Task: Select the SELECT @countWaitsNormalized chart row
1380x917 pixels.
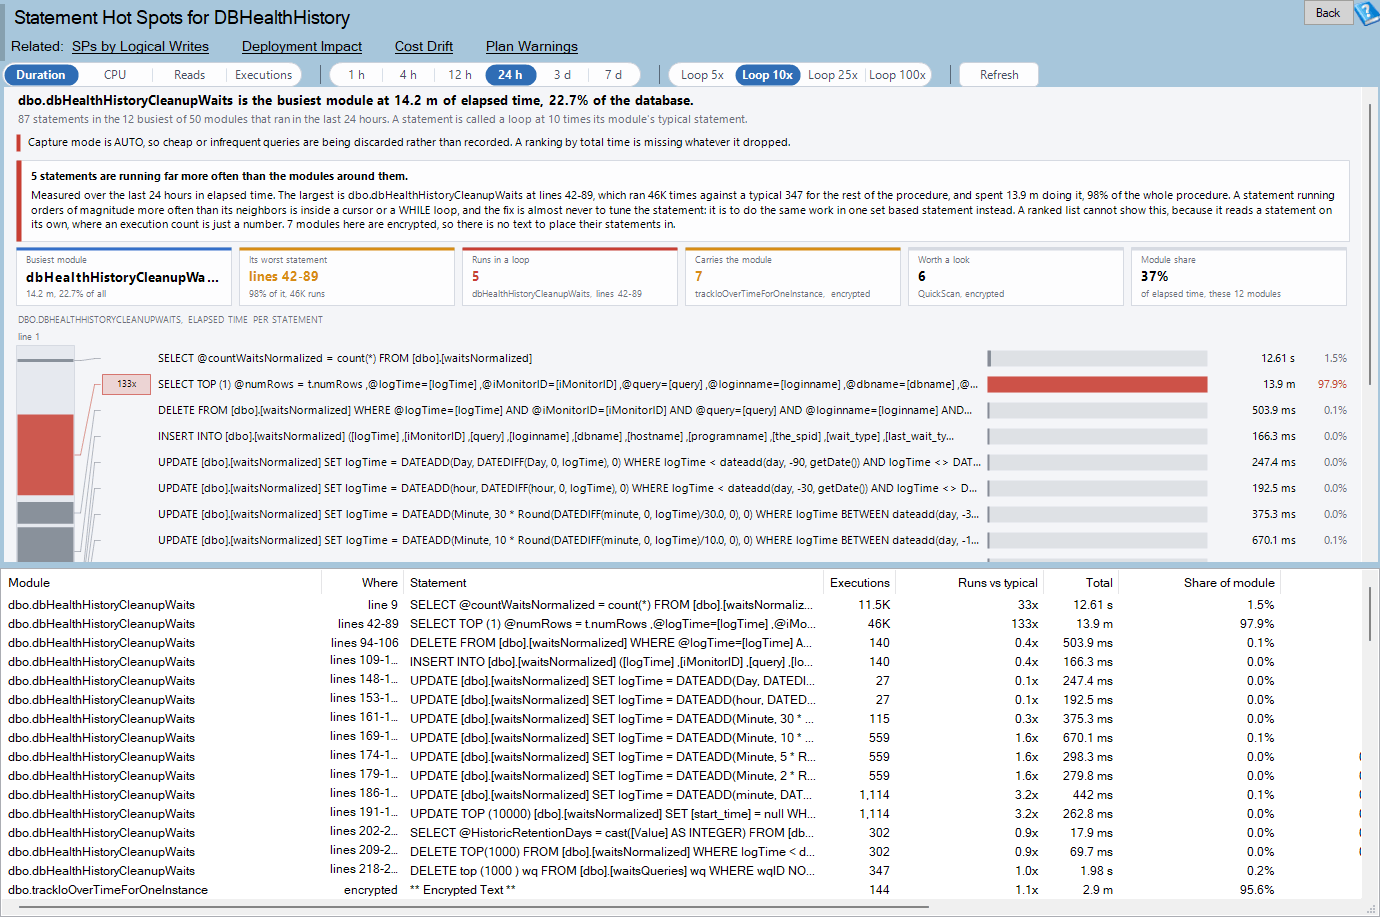Action: point(752,358)
